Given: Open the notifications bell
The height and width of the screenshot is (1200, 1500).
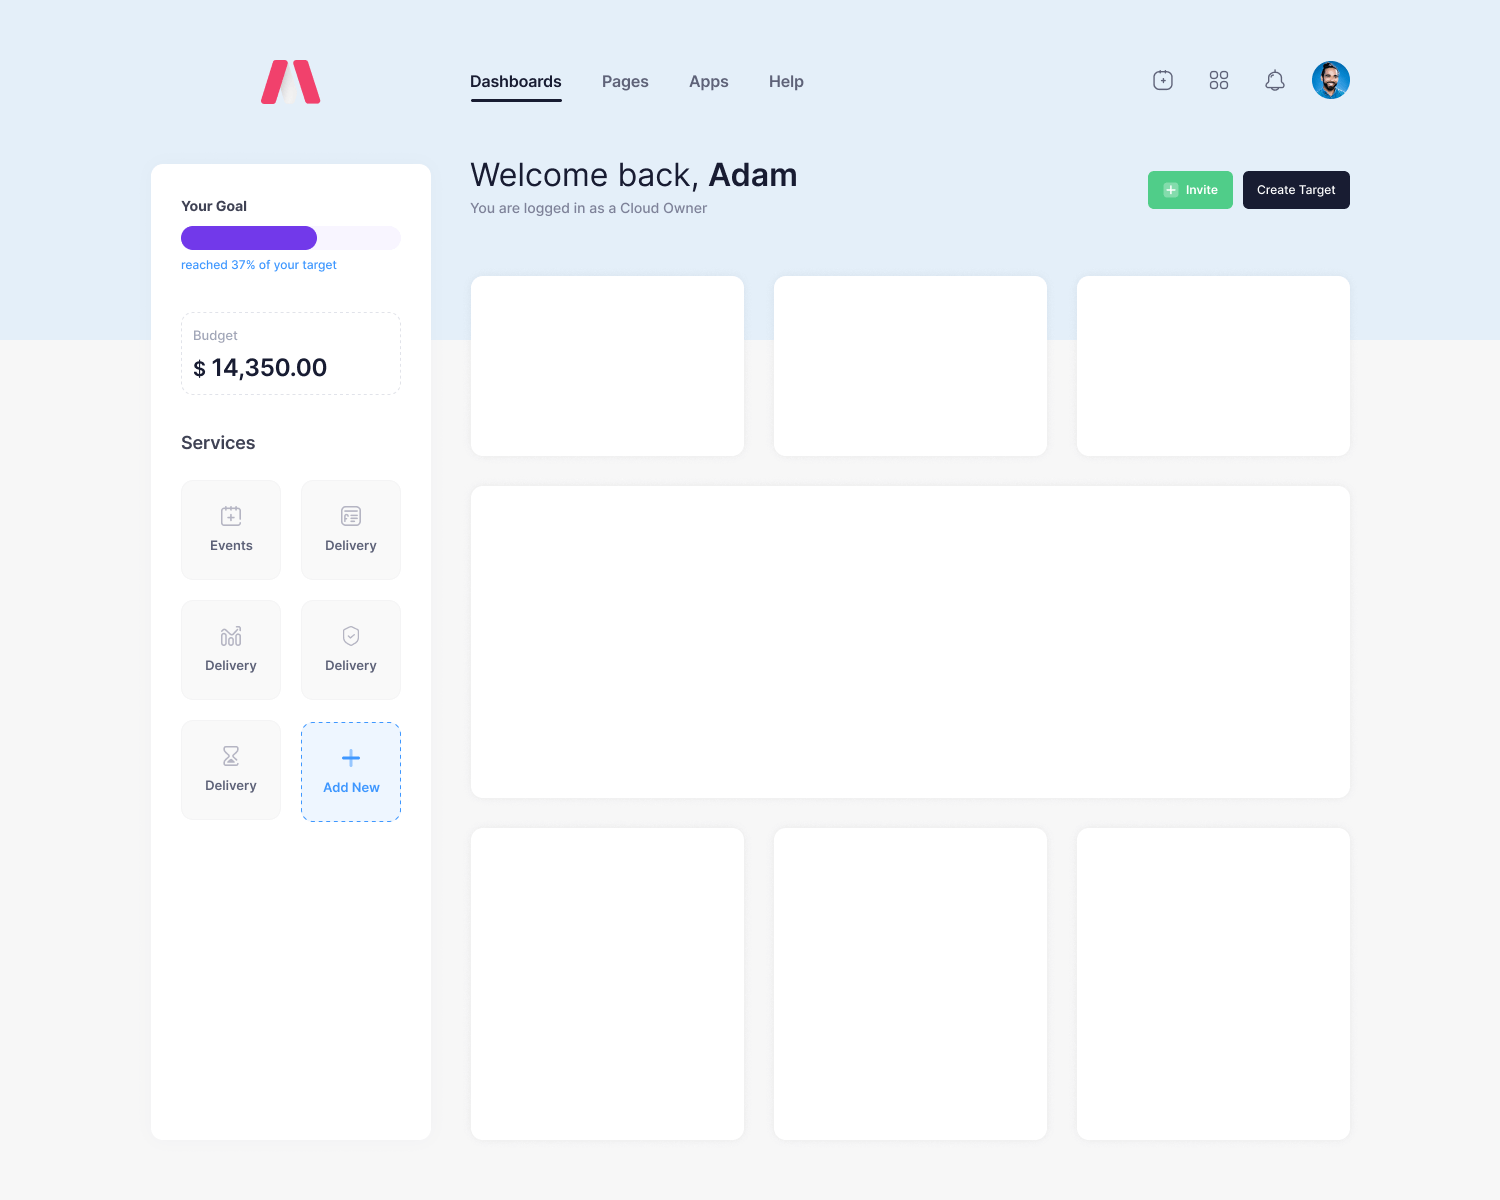Looking at the screenshot, I should pyautogui.click(x=1274, y=81).
